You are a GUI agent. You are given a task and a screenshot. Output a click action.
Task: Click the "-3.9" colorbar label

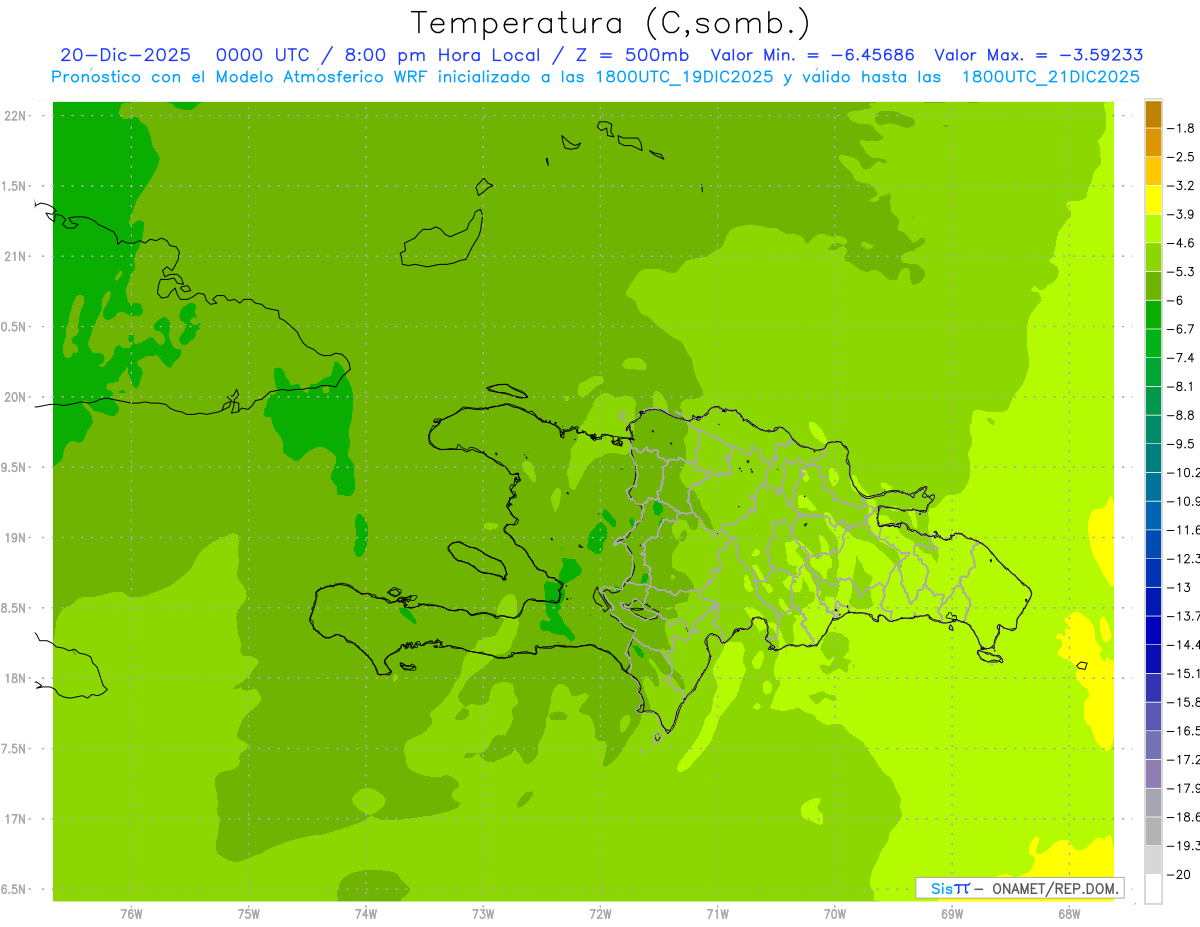[x=1180, y=214]
